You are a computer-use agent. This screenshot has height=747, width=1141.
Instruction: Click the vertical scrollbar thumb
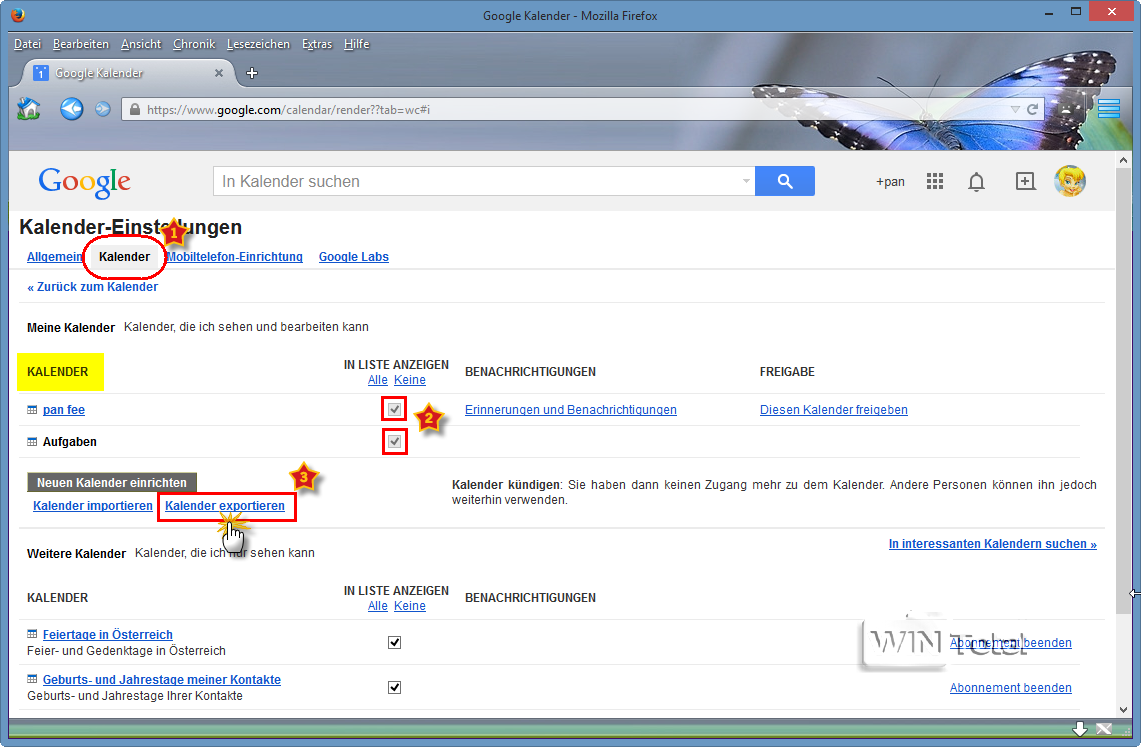coord(1124,389)
